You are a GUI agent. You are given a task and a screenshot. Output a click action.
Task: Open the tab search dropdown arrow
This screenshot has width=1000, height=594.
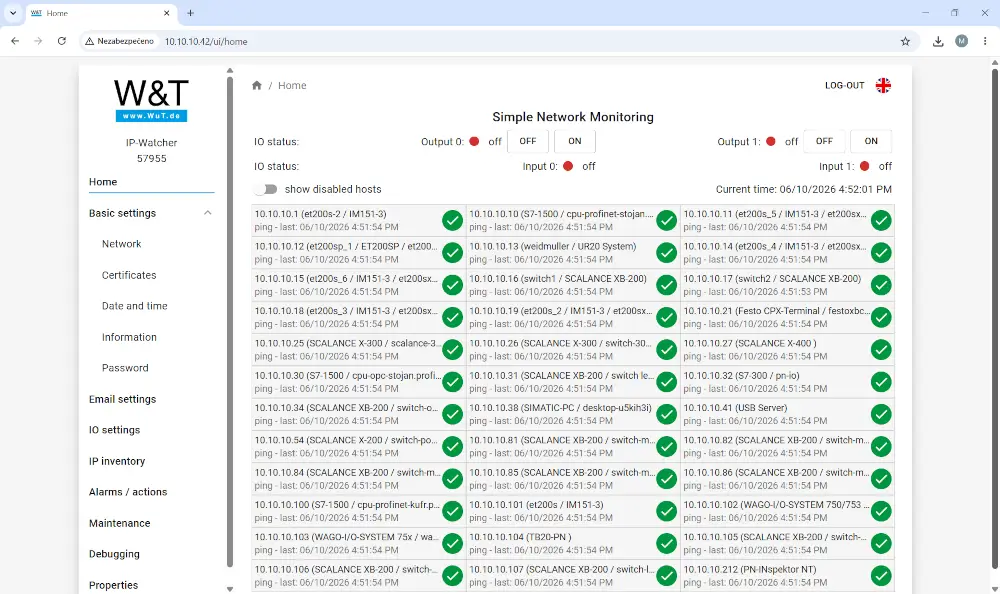13,13
